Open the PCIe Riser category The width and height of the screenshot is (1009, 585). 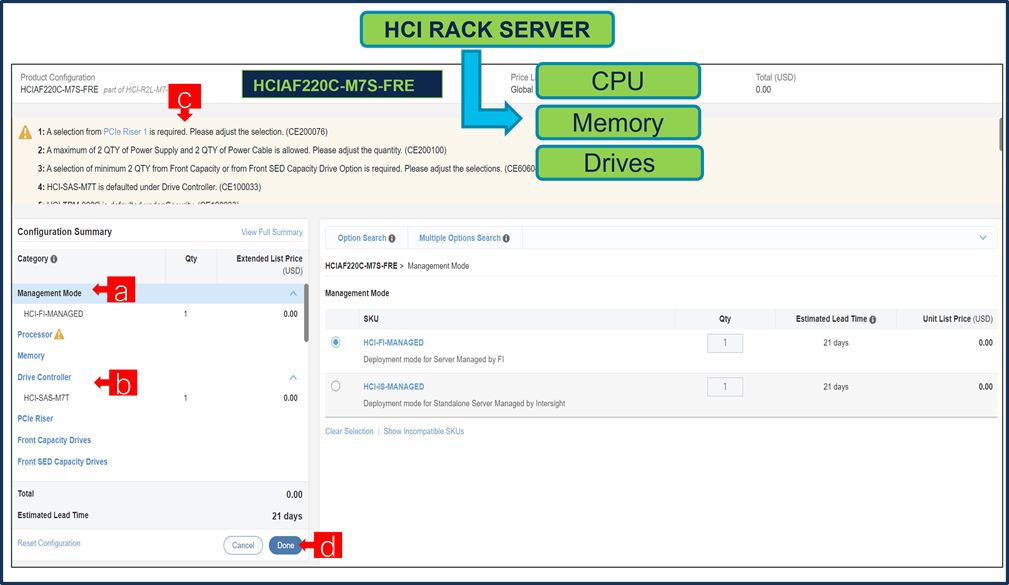click(35, 418)
